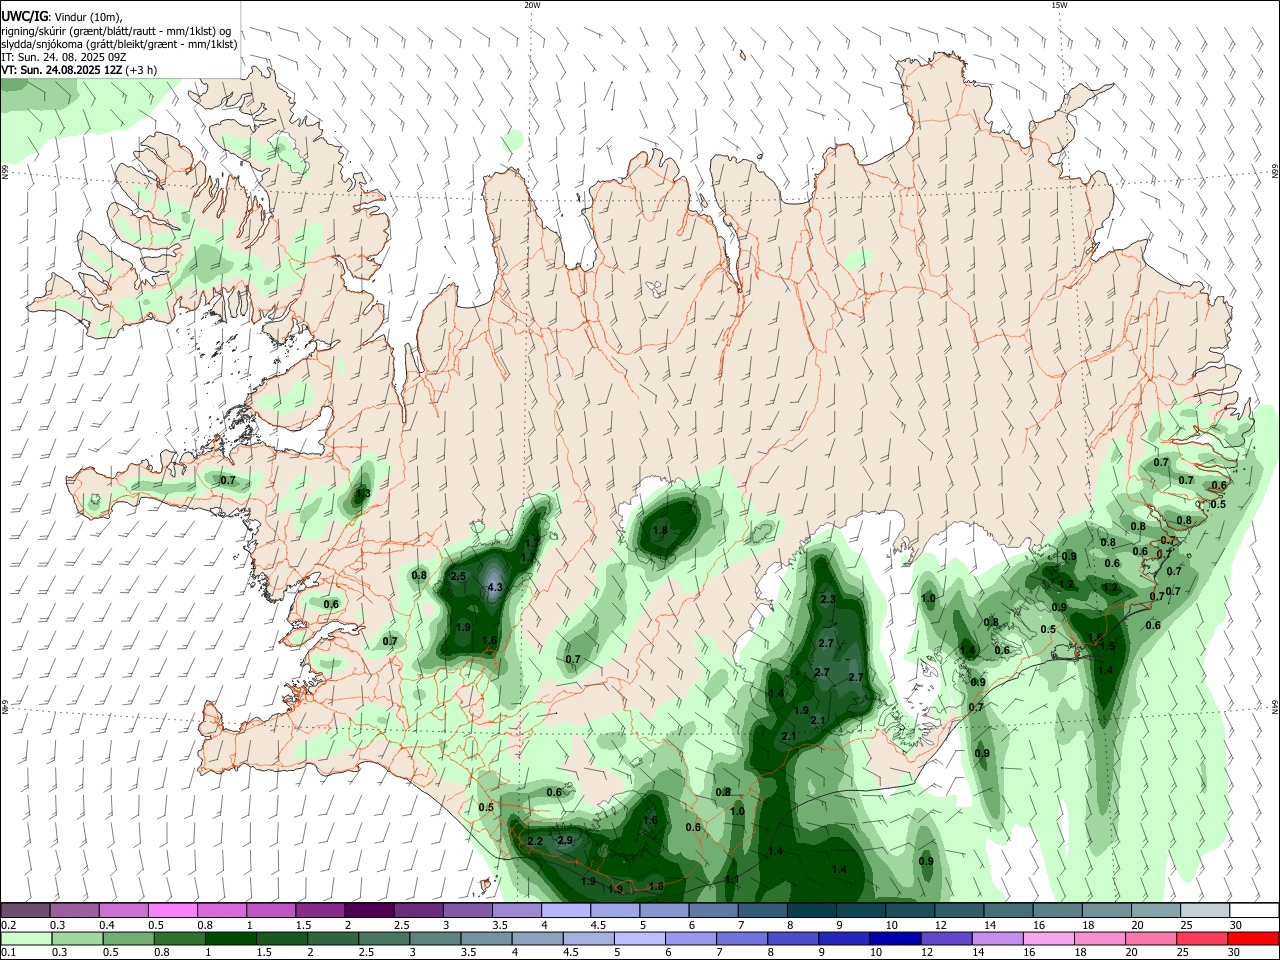The height and width of the screenshot is (960, 1280).
Task: Click the 2.9 precipitation value near the south coast
Action: coord(565,840)
